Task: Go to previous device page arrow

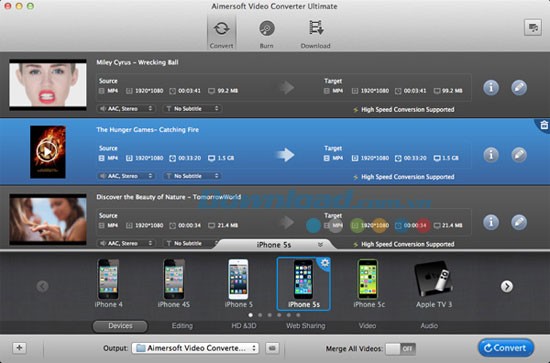Action: (42, 286)
